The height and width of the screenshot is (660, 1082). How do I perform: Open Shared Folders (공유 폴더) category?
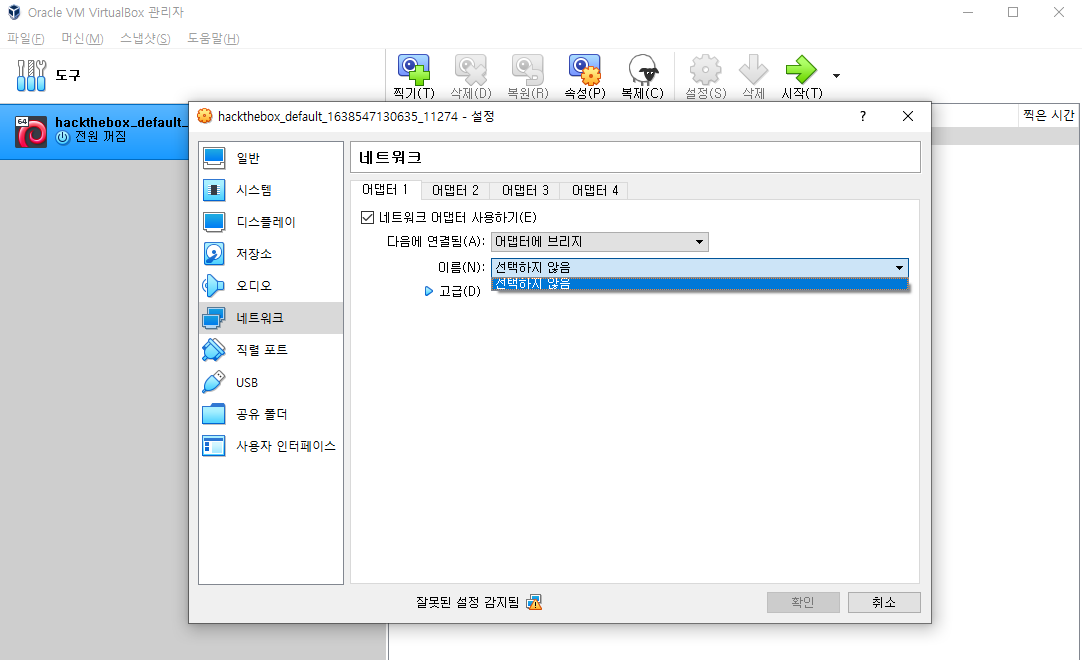pyautogui.click(x=270, y=414)
